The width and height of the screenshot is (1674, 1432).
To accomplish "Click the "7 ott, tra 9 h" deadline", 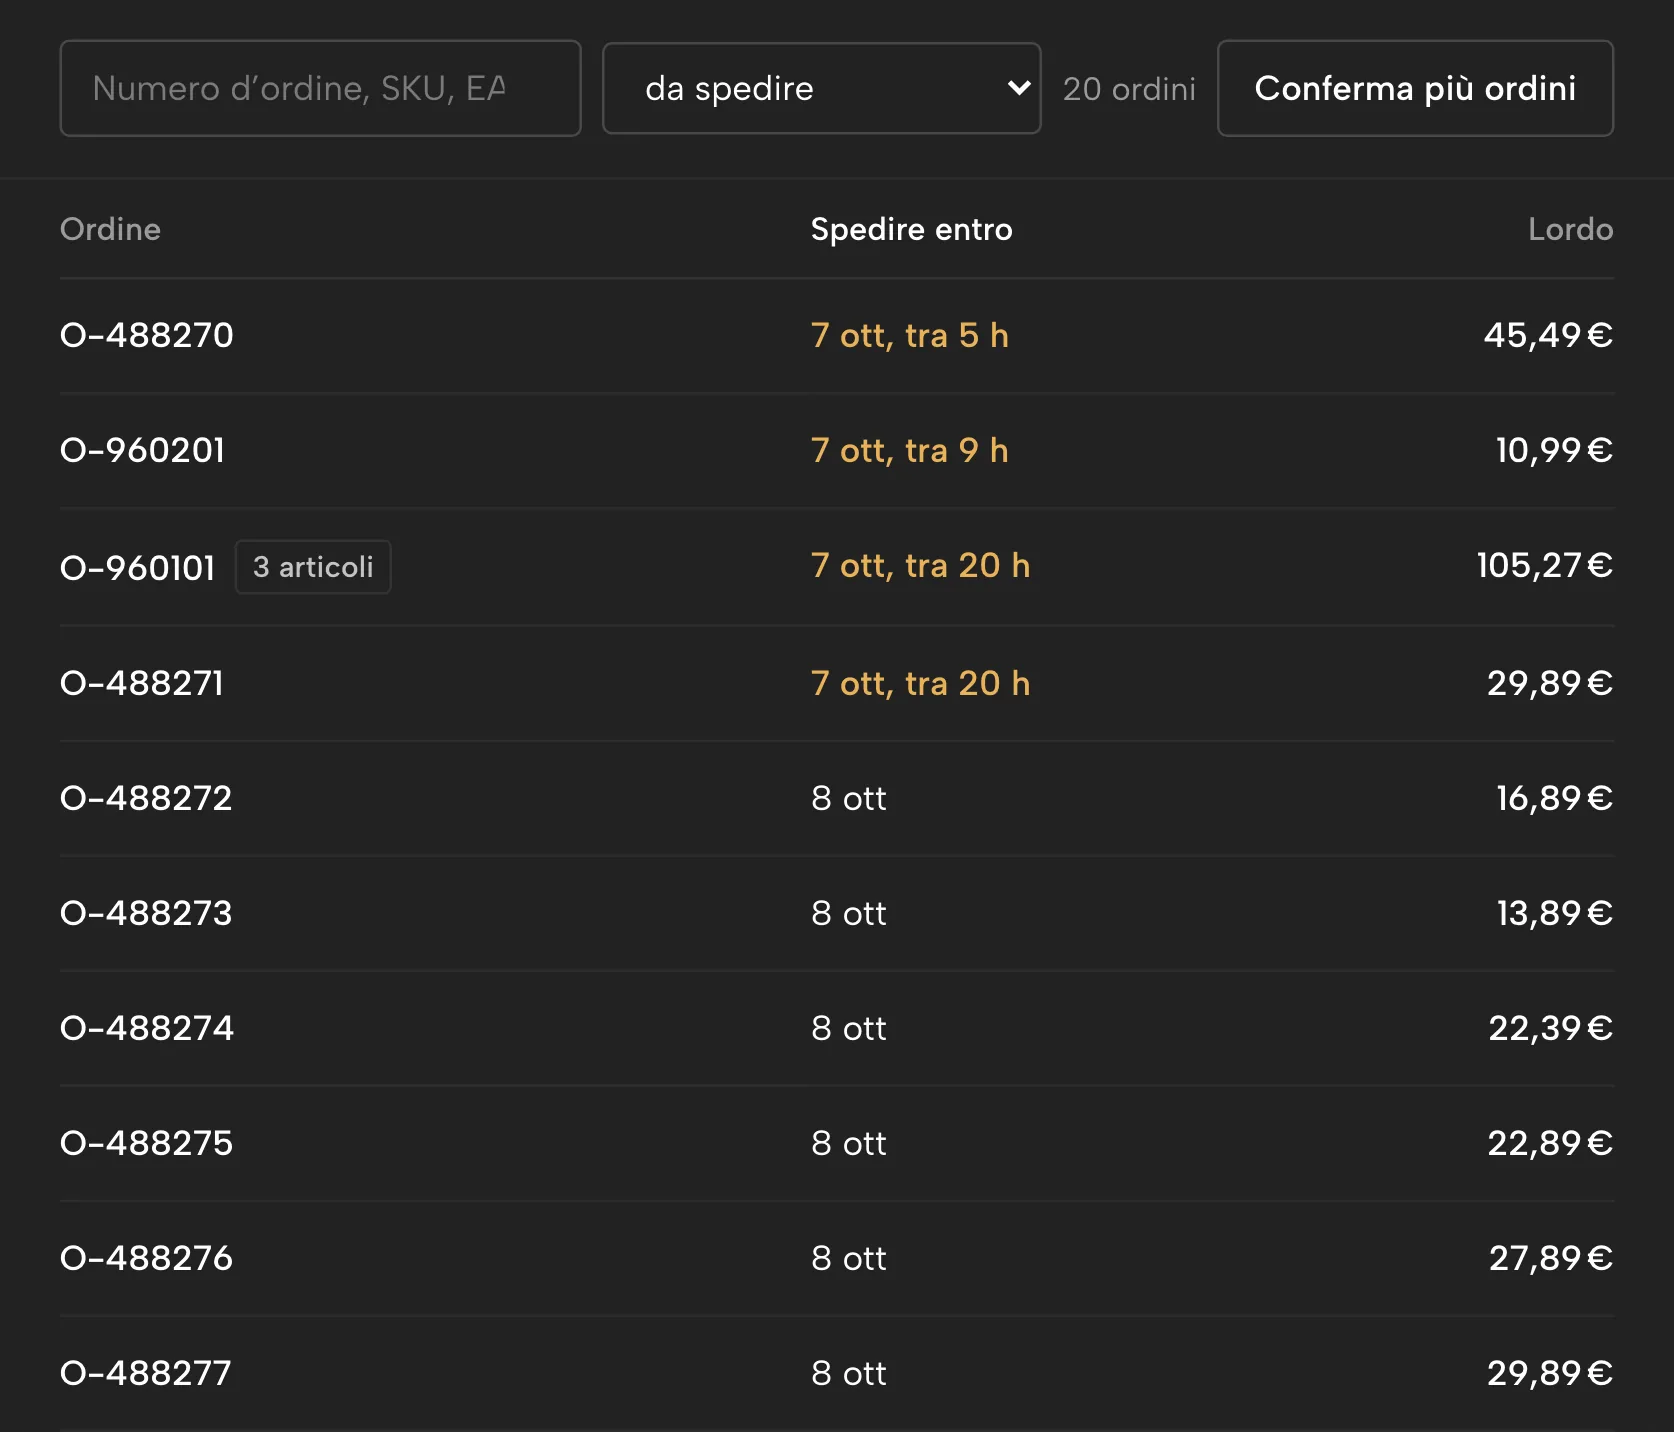I will click(x=910, y=450).
